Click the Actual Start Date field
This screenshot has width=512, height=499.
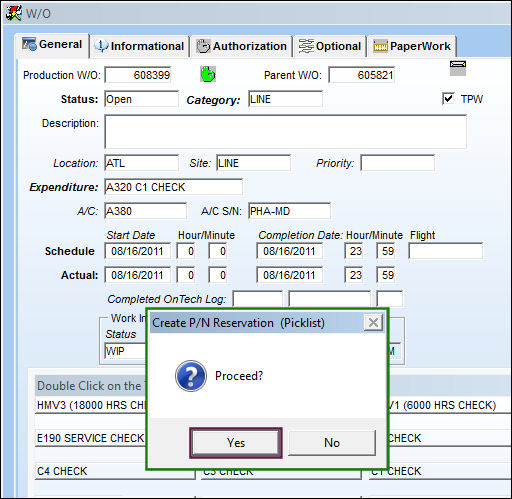click(x=137, y=275)
